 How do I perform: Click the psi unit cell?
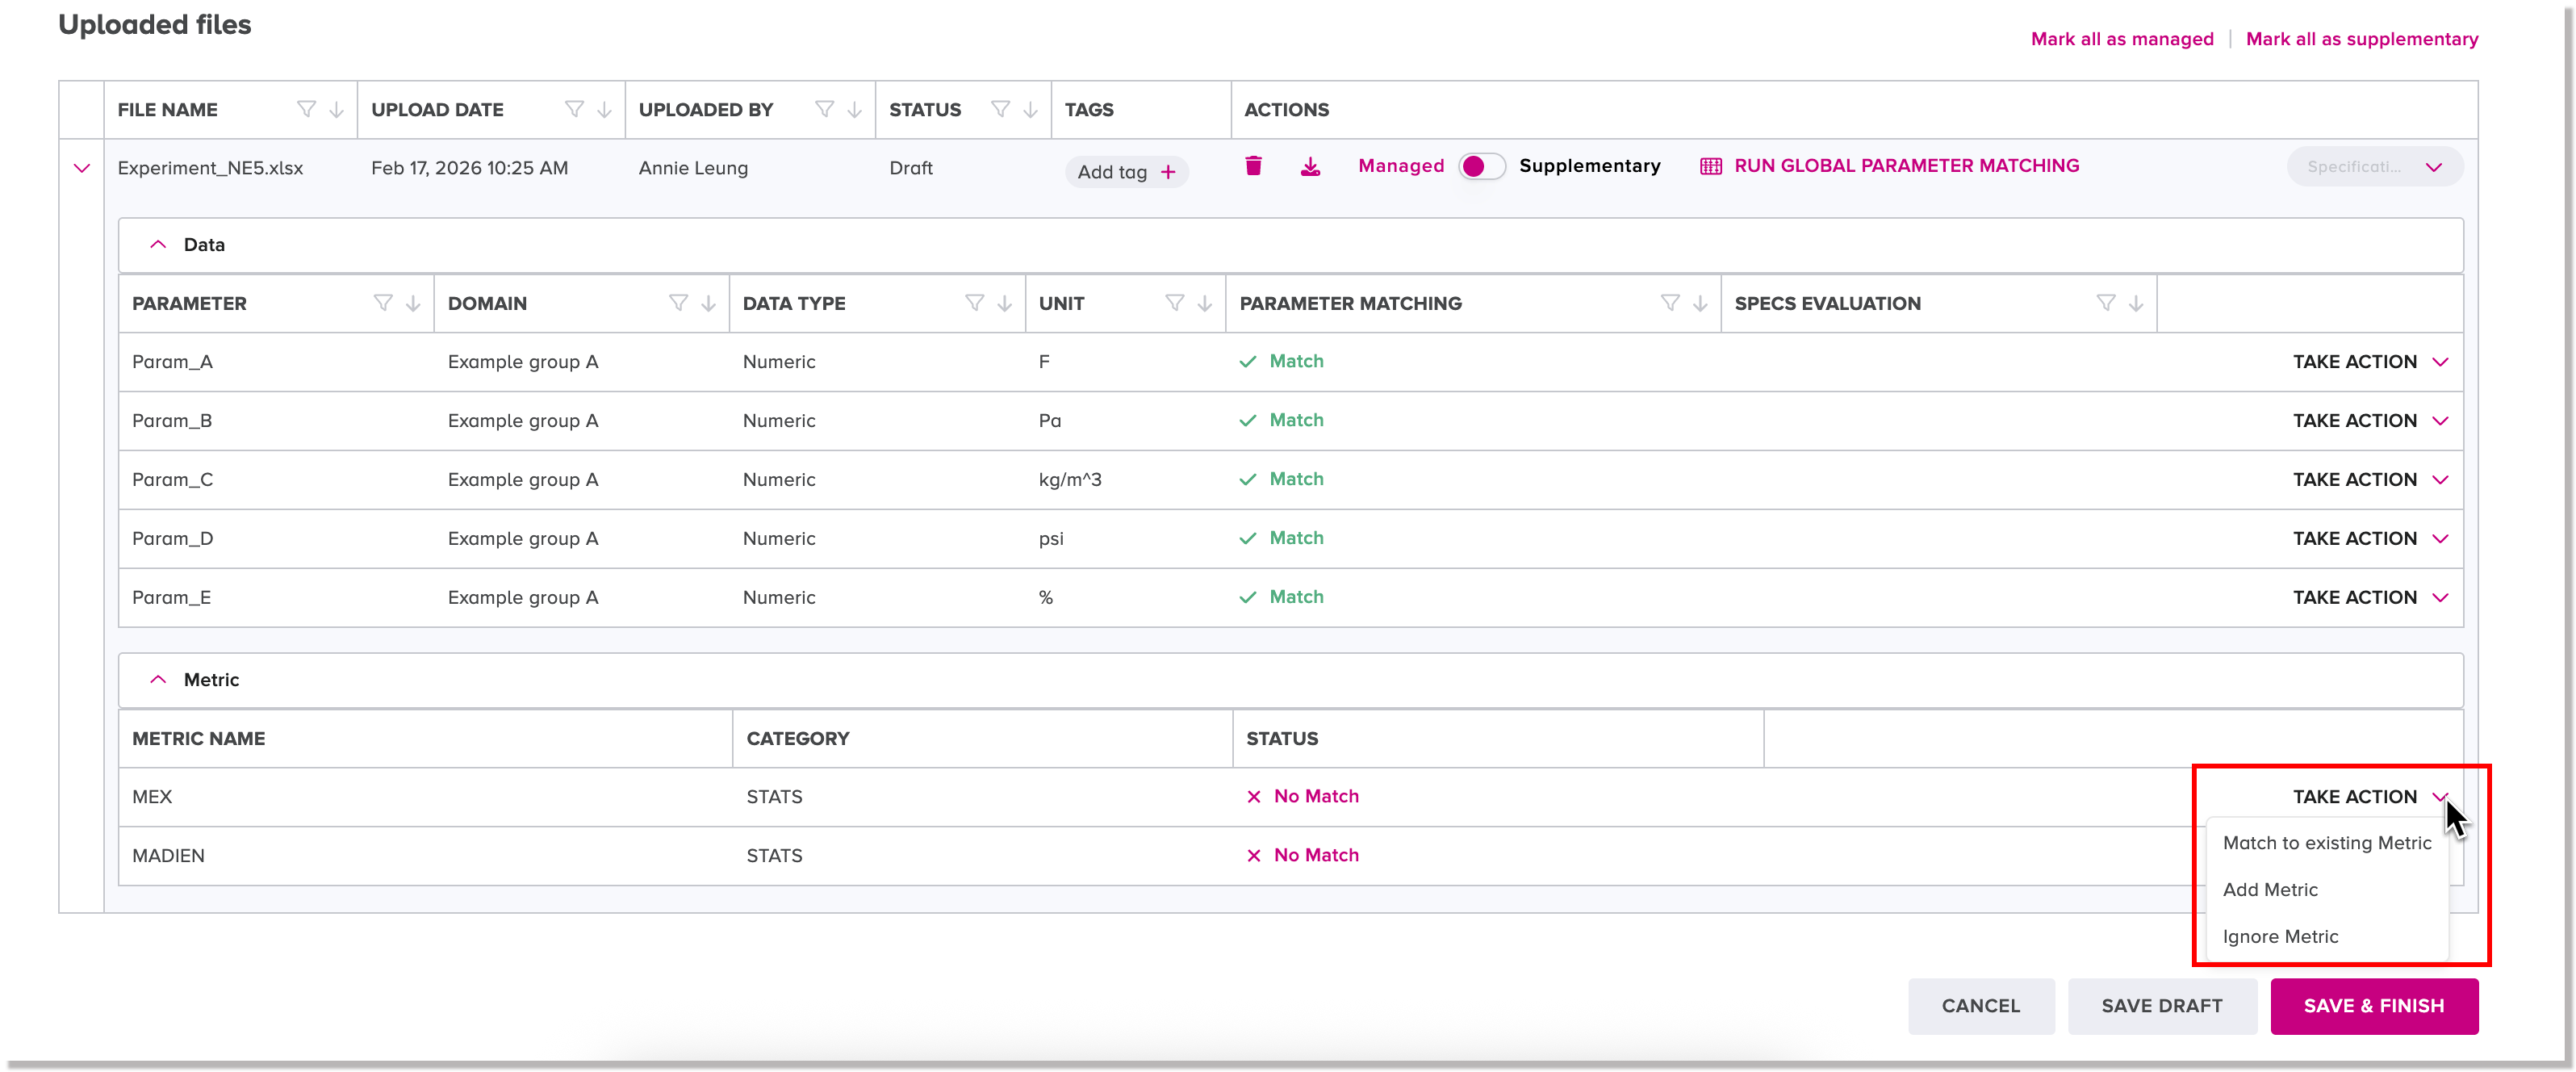tap(1051, 539)
